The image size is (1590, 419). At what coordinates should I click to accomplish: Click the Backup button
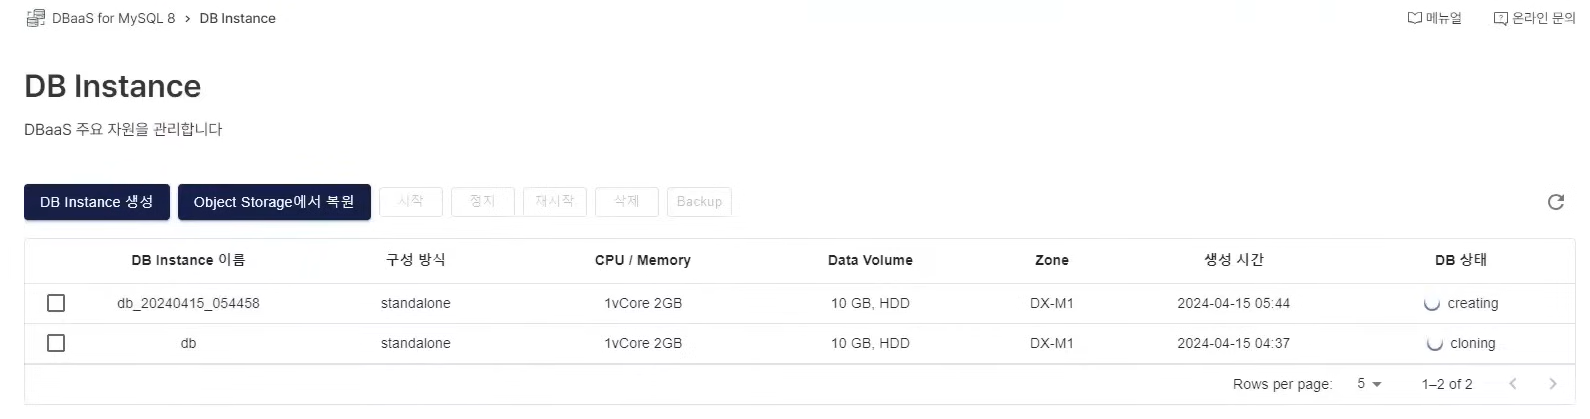[x=699, y=202]
